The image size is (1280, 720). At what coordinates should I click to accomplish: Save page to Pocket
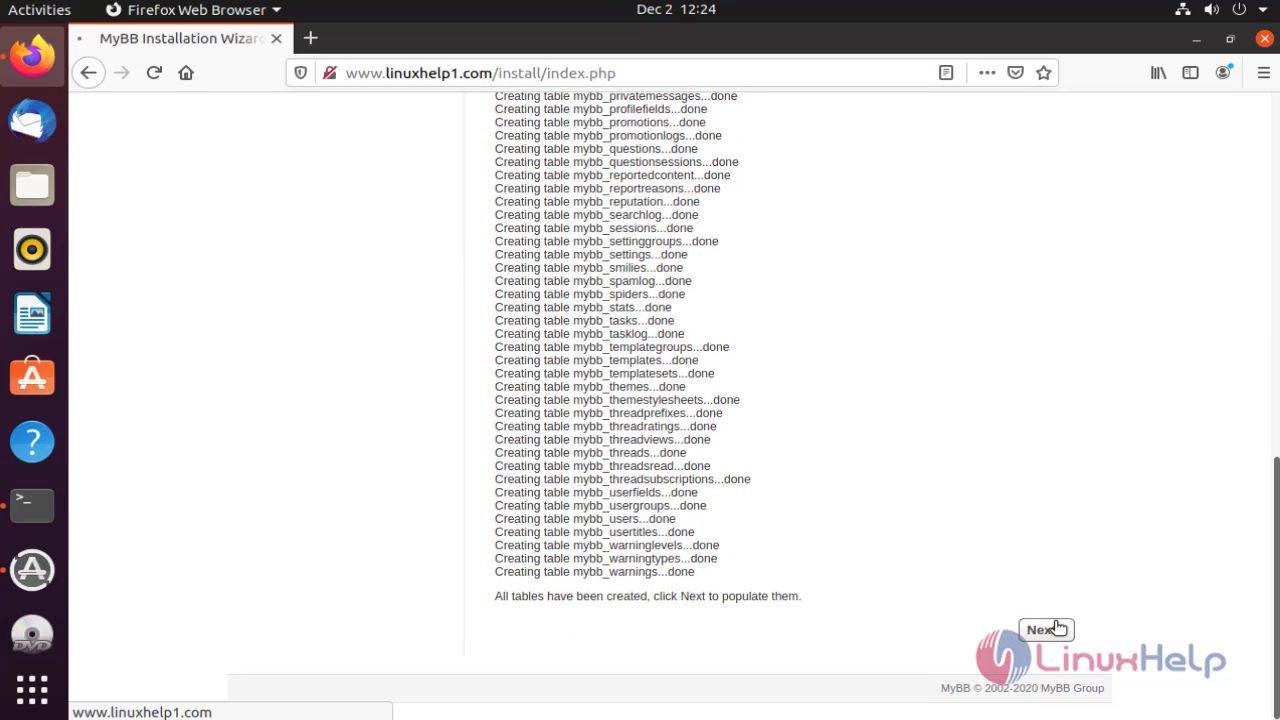(x=1015, y=73)
